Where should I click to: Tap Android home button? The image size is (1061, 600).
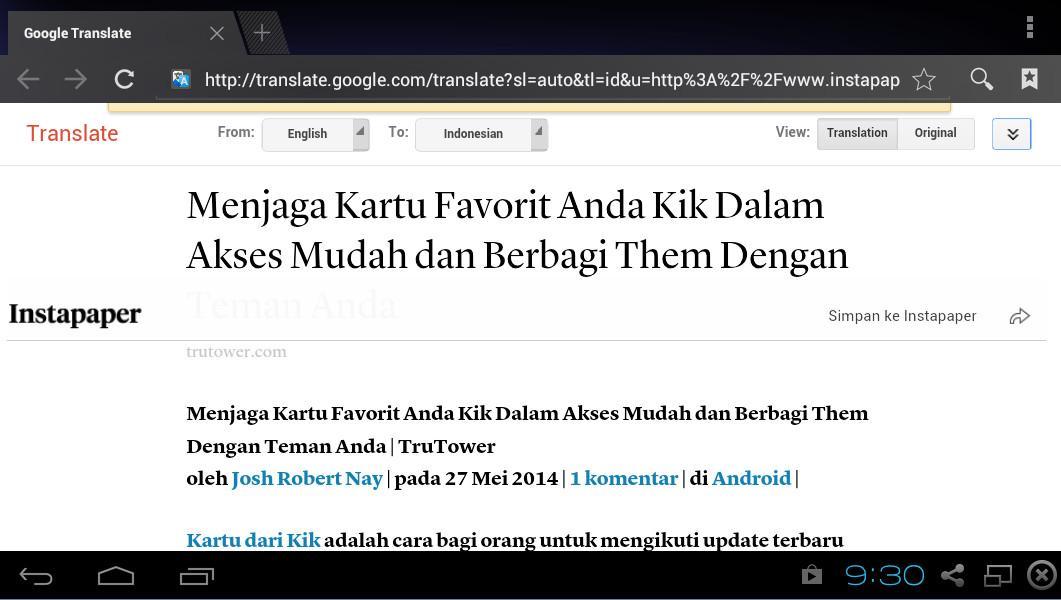click(116, 576)
